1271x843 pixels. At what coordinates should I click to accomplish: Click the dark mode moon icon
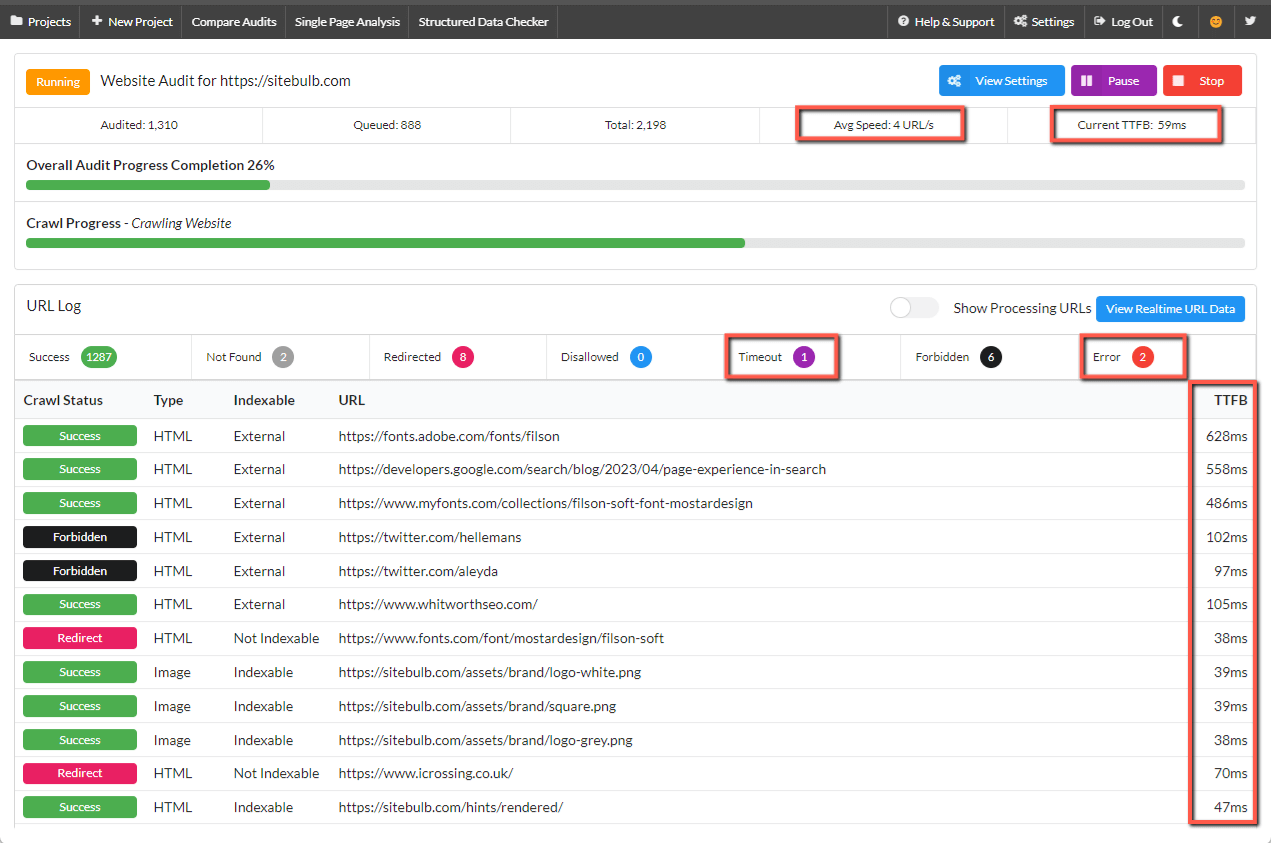1178,21
